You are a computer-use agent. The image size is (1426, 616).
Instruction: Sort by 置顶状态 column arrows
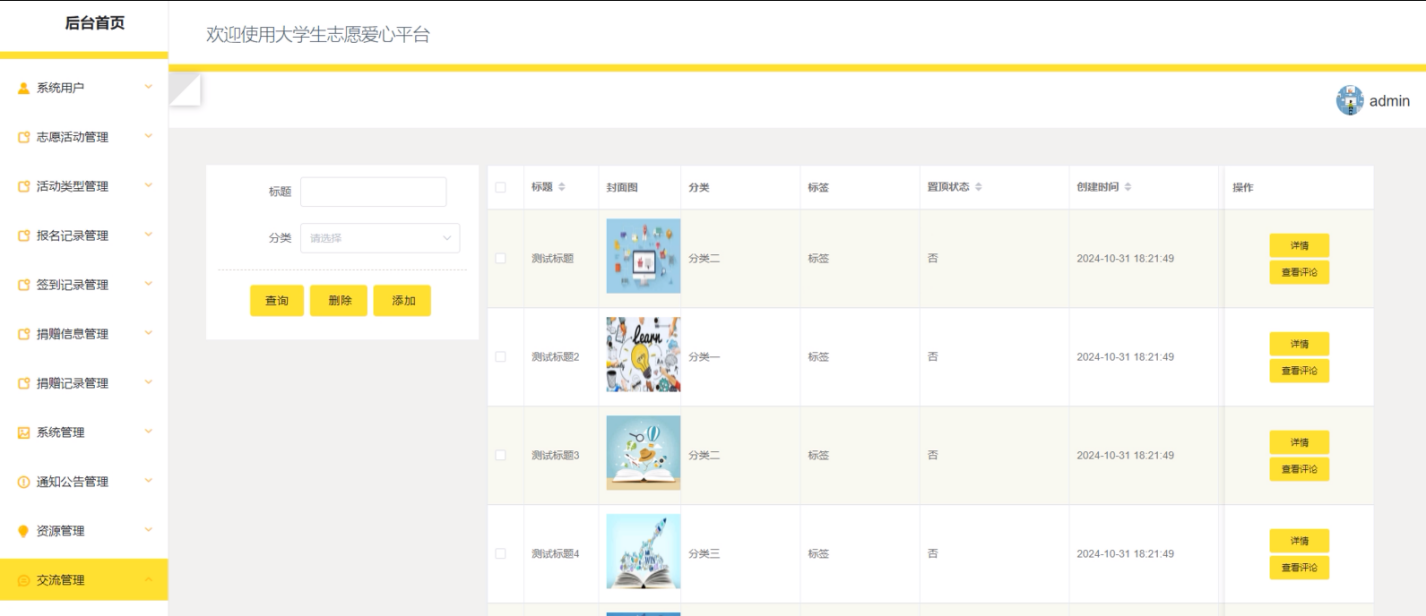978,187
